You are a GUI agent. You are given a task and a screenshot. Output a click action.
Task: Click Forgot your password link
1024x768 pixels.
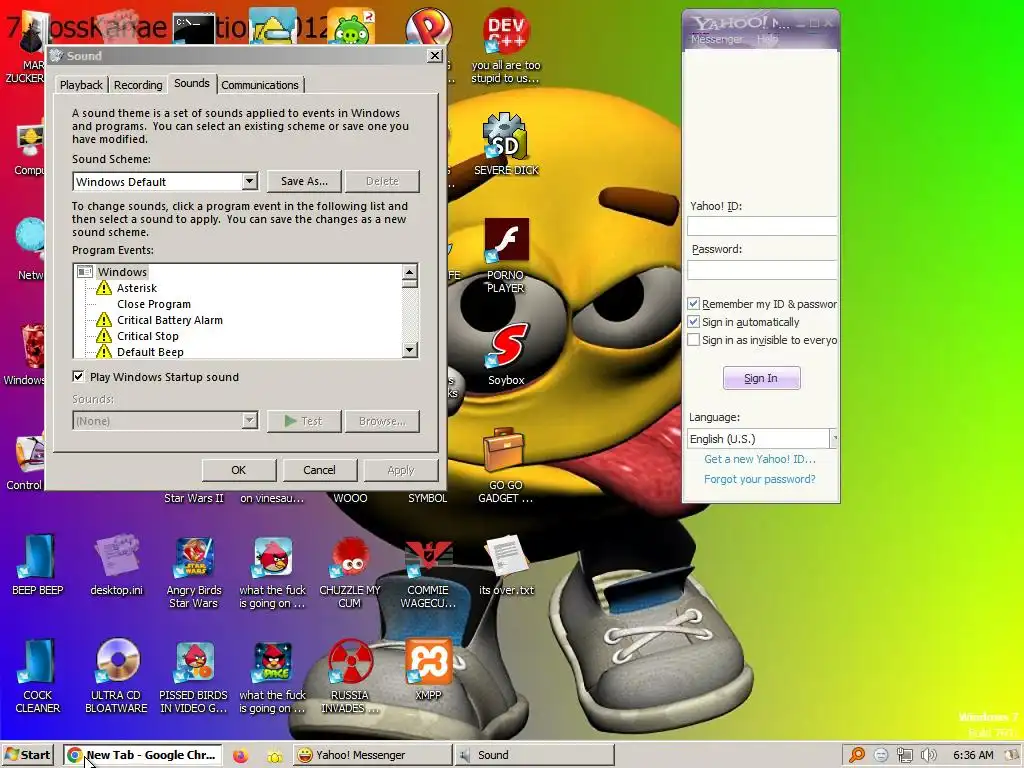(x=760, y=479)
